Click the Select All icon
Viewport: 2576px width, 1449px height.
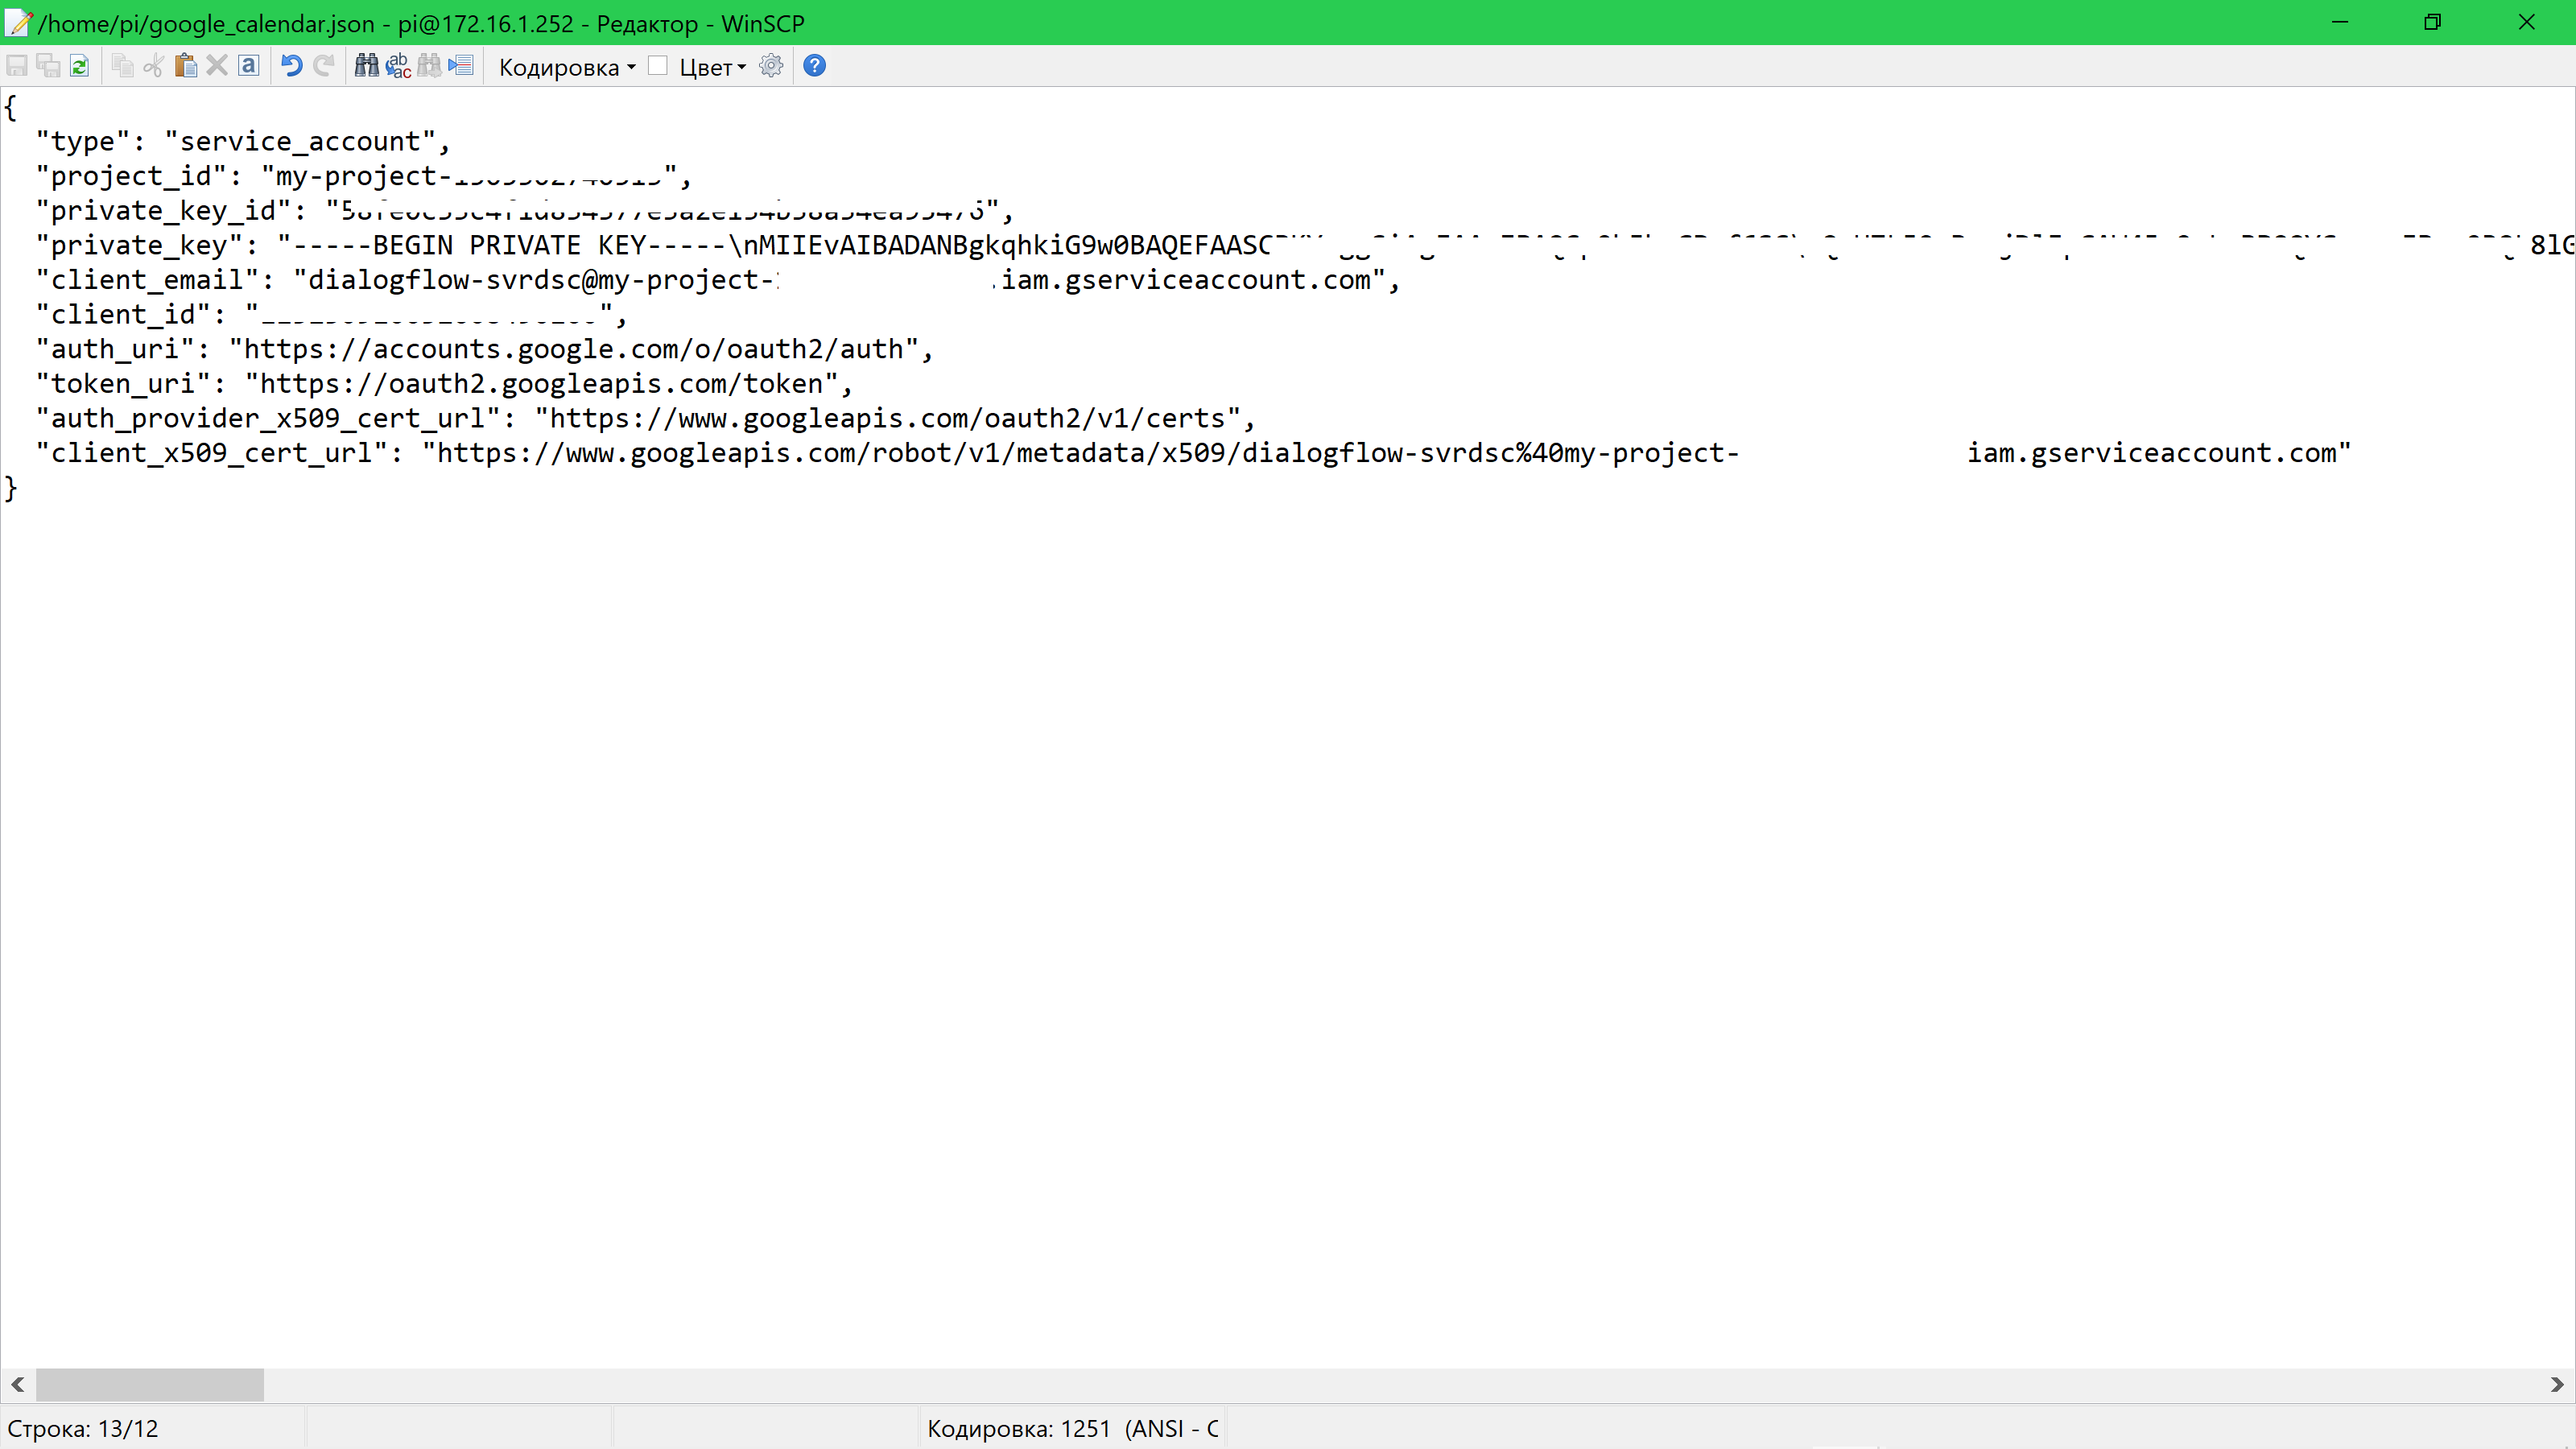point(249,66)
